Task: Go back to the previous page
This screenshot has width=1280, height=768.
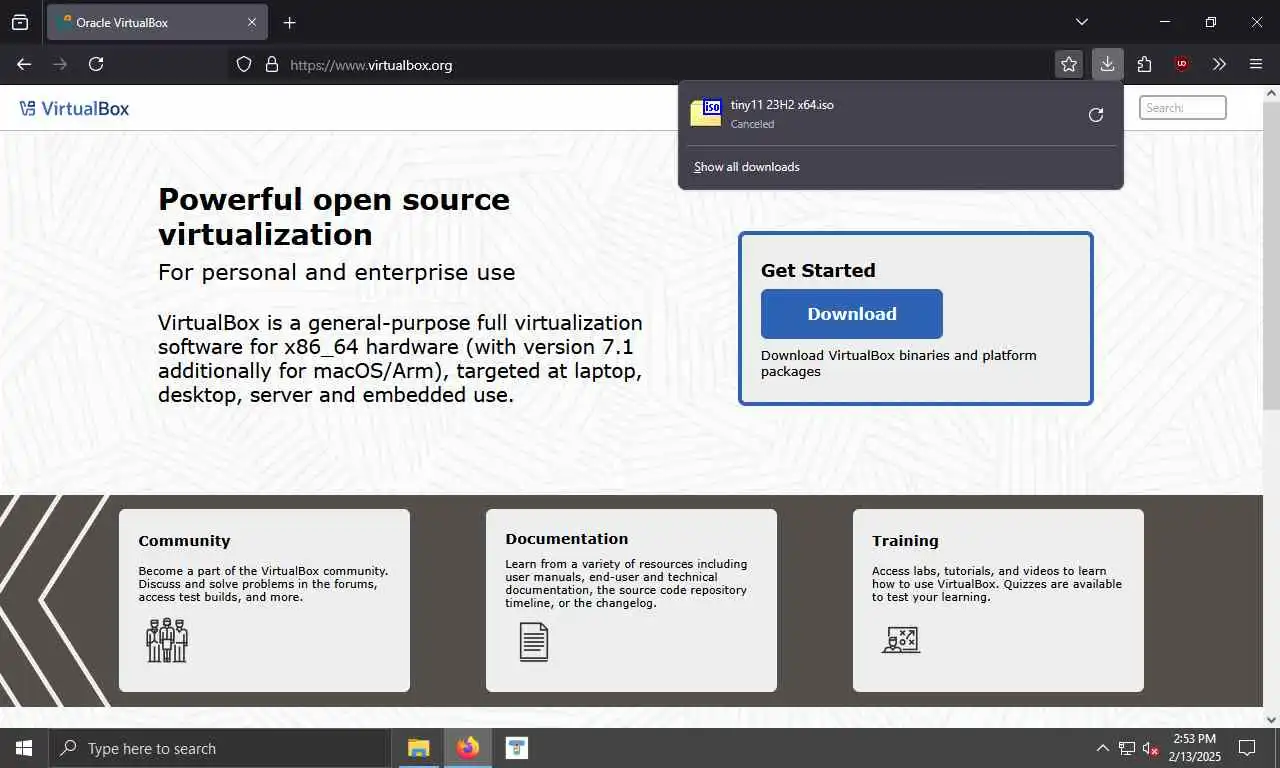Action: (24, 64)
